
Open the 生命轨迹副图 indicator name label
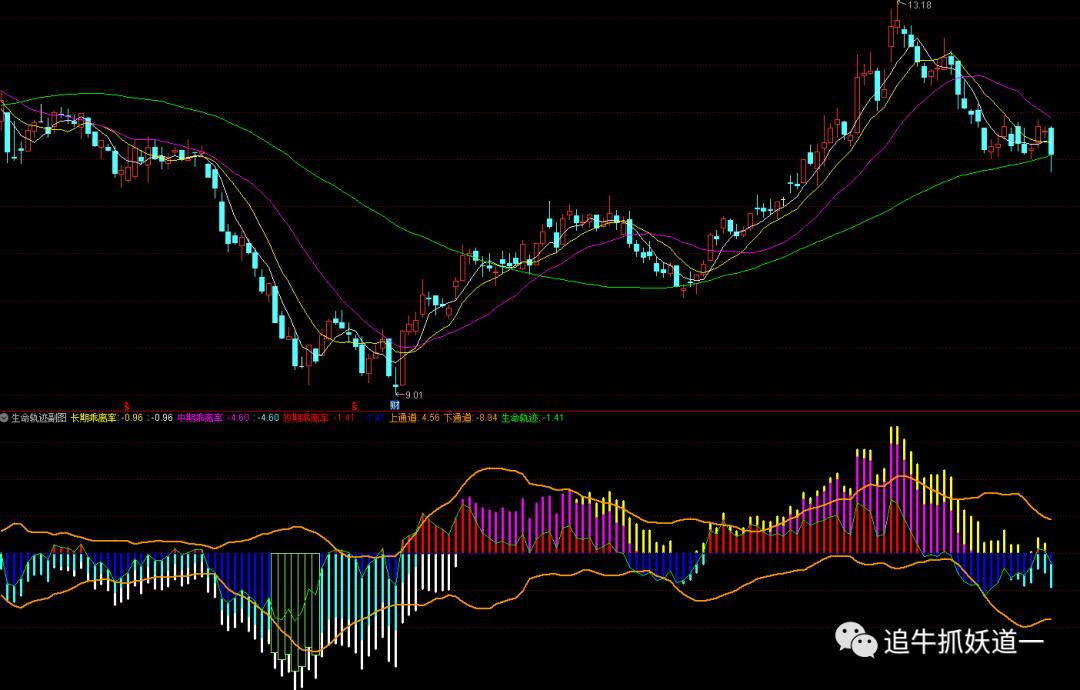[38, 418]
